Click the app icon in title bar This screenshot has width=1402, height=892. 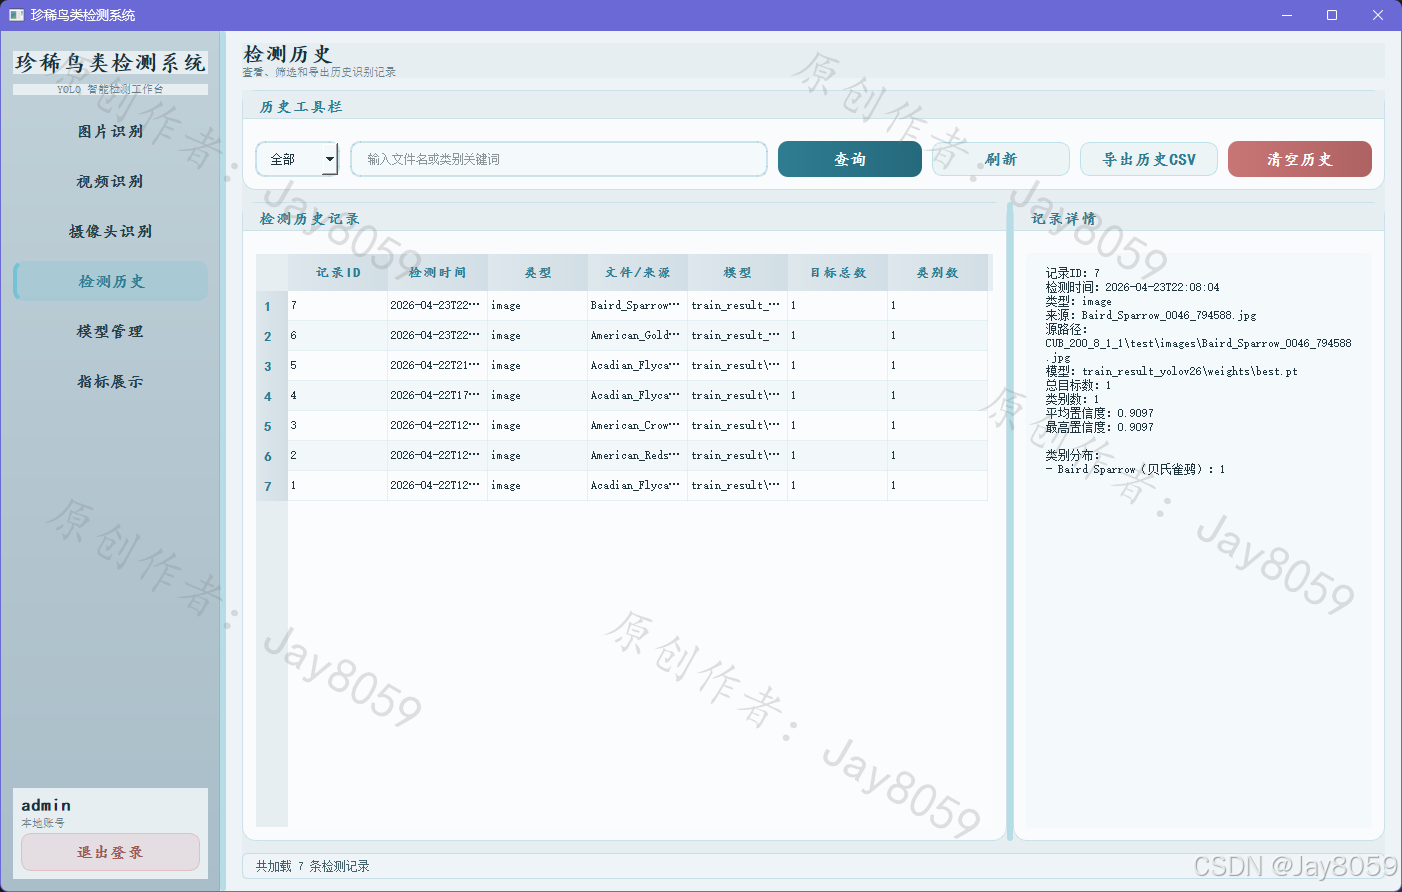[x=16, y=15]
